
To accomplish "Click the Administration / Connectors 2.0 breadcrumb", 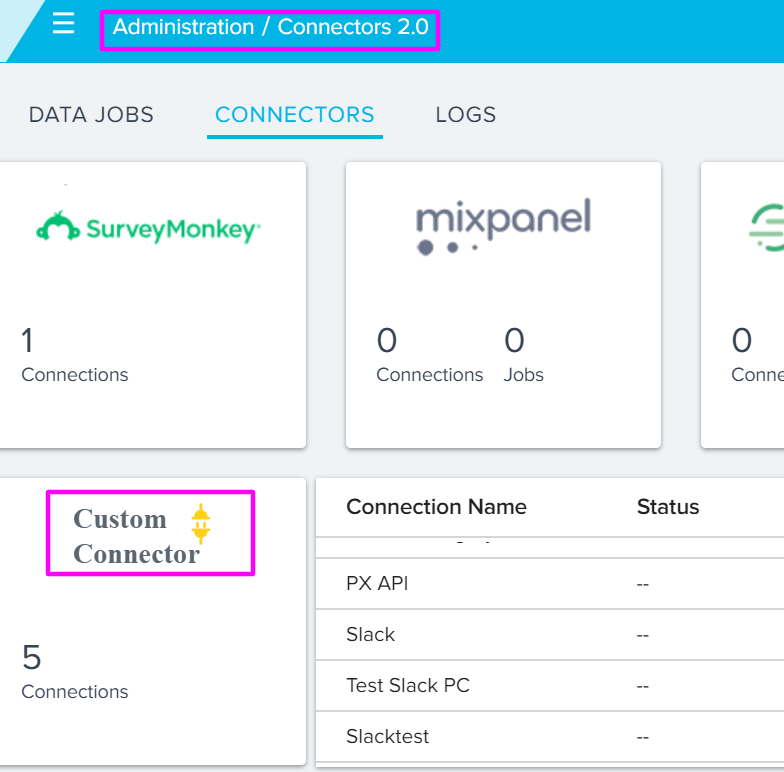I will [270, 27].
